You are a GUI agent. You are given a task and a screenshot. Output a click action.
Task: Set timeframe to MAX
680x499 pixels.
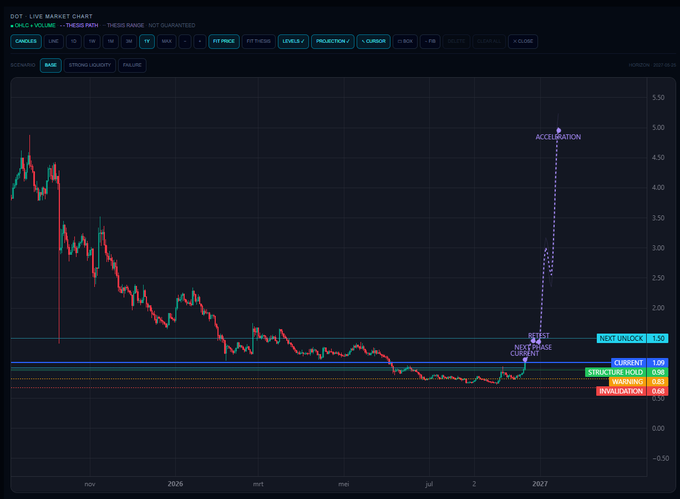pyautogui.click(x=167, y=41)
